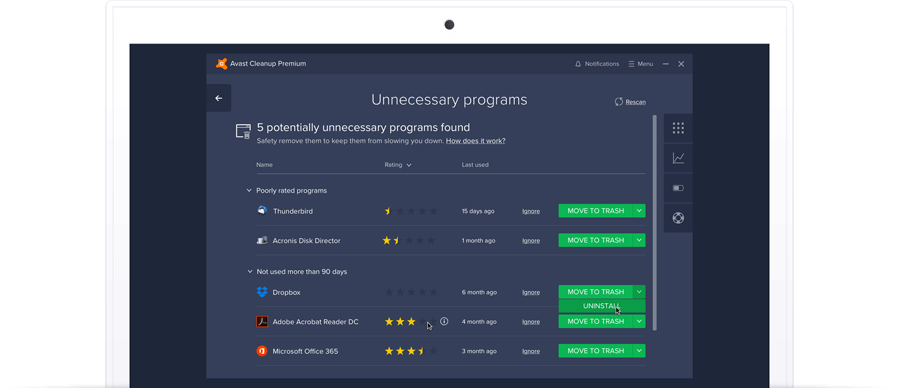Sort by Name column header
This screenshot has width=898, height=388.
click(264, 165)
